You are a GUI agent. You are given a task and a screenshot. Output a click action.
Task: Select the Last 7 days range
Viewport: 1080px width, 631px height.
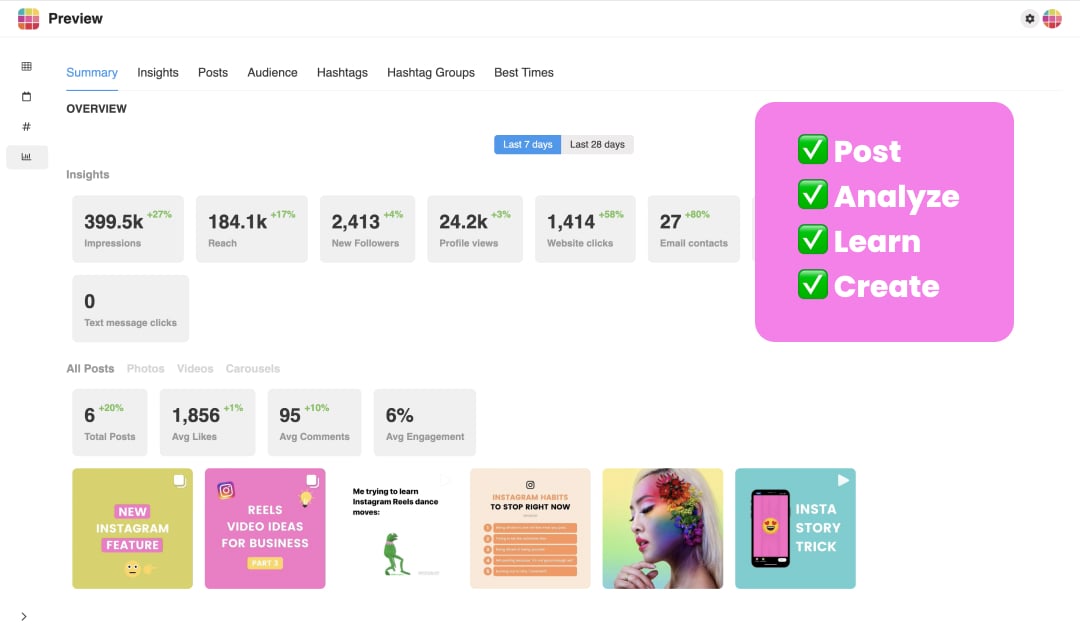528,145
